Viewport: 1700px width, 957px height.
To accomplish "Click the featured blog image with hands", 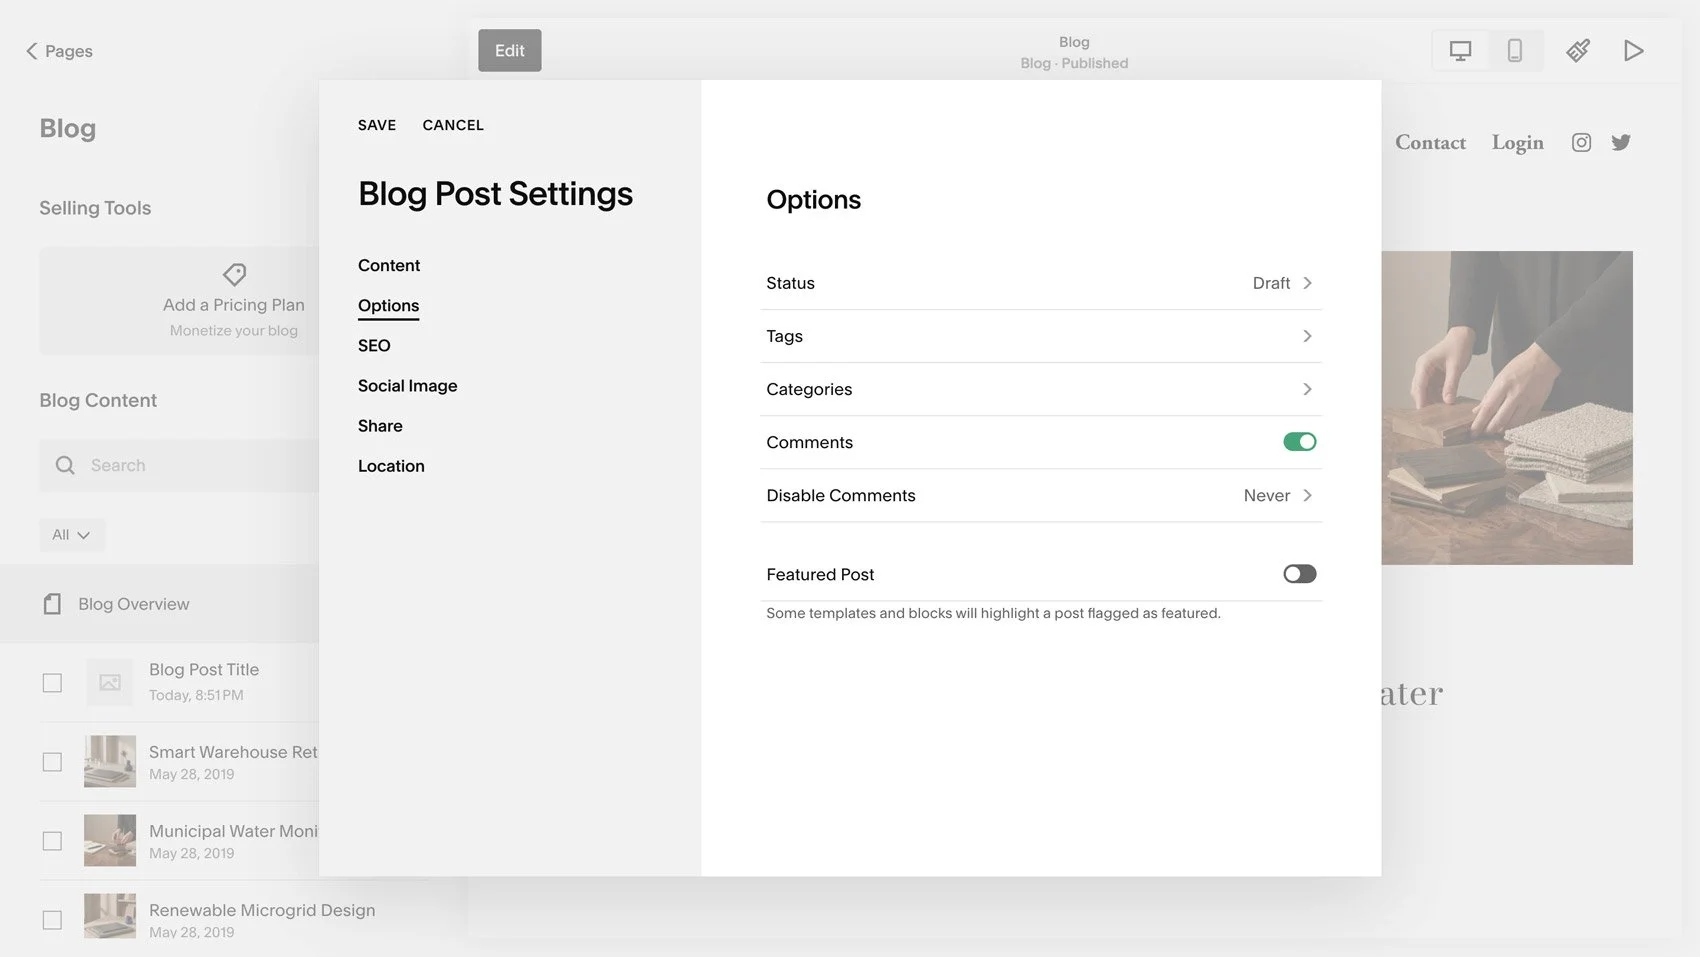I will pyautogui.click(x=1507, y=408).
